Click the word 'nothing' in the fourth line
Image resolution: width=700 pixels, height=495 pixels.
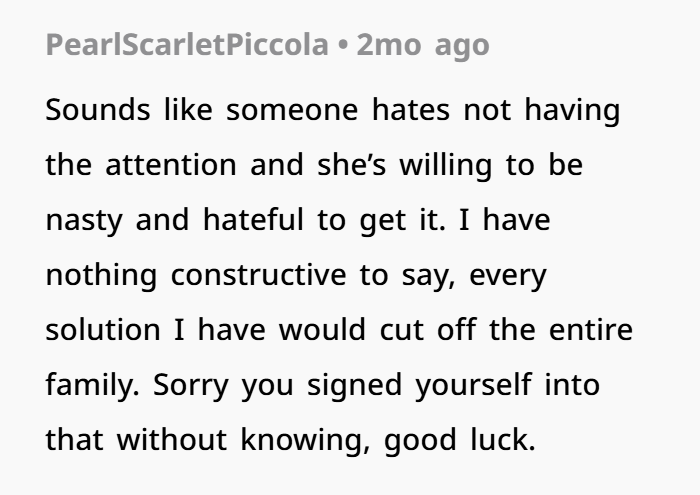[101, 275]
